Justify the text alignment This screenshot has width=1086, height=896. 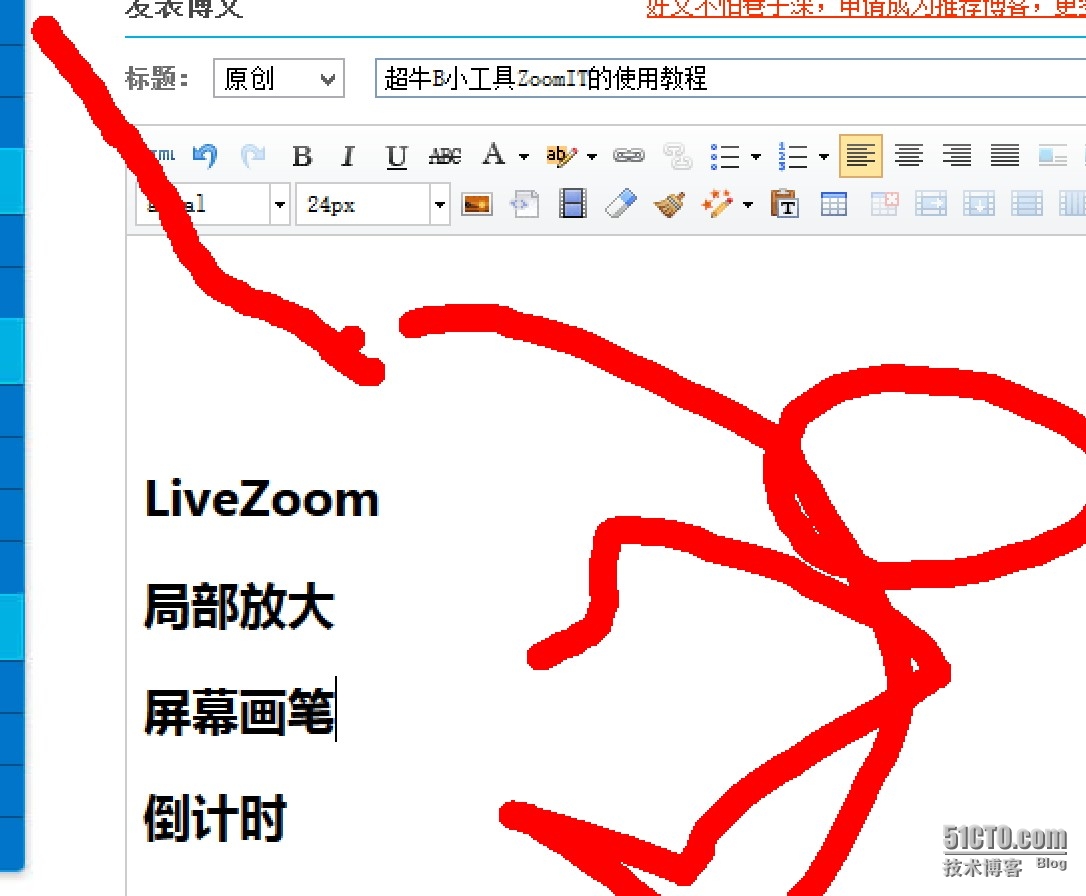1005,156
